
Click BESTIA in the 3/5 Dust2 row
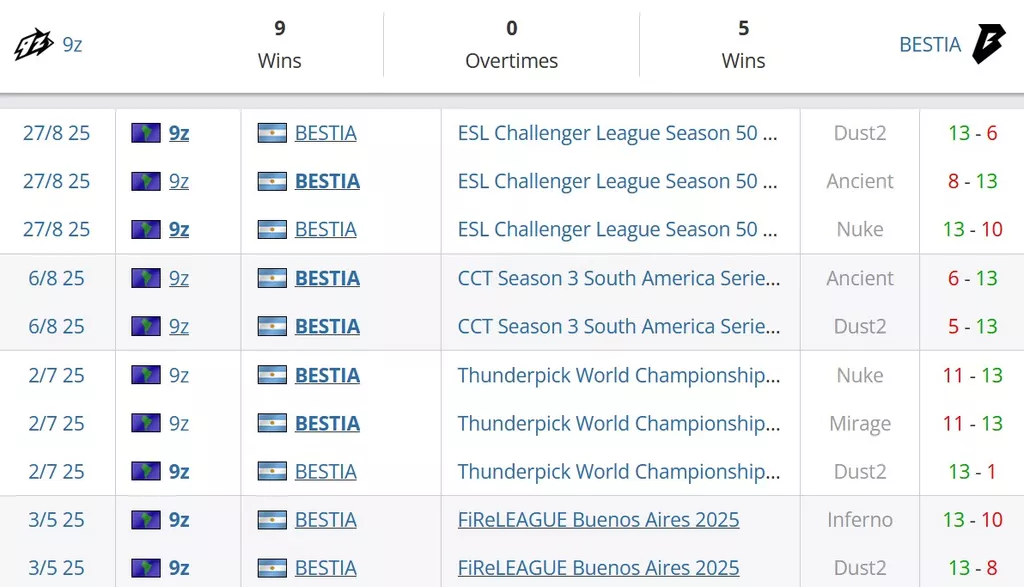tap(325, 568)
